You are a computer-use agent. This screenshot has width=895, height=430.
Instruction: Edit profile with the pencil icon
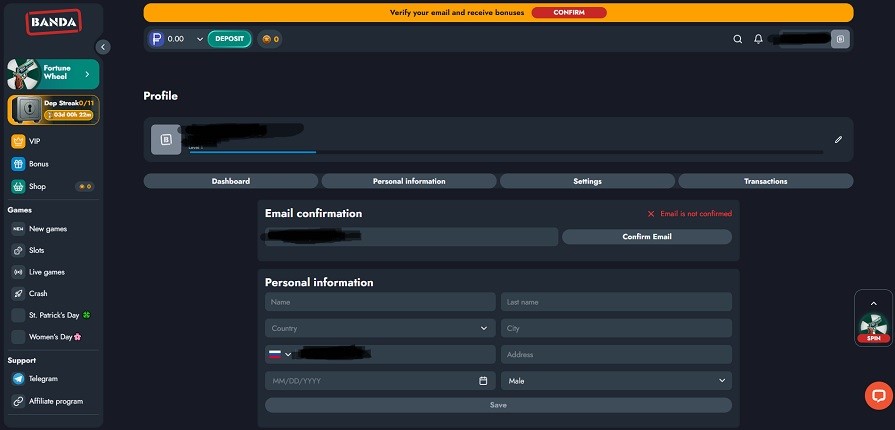click(838, 139)
